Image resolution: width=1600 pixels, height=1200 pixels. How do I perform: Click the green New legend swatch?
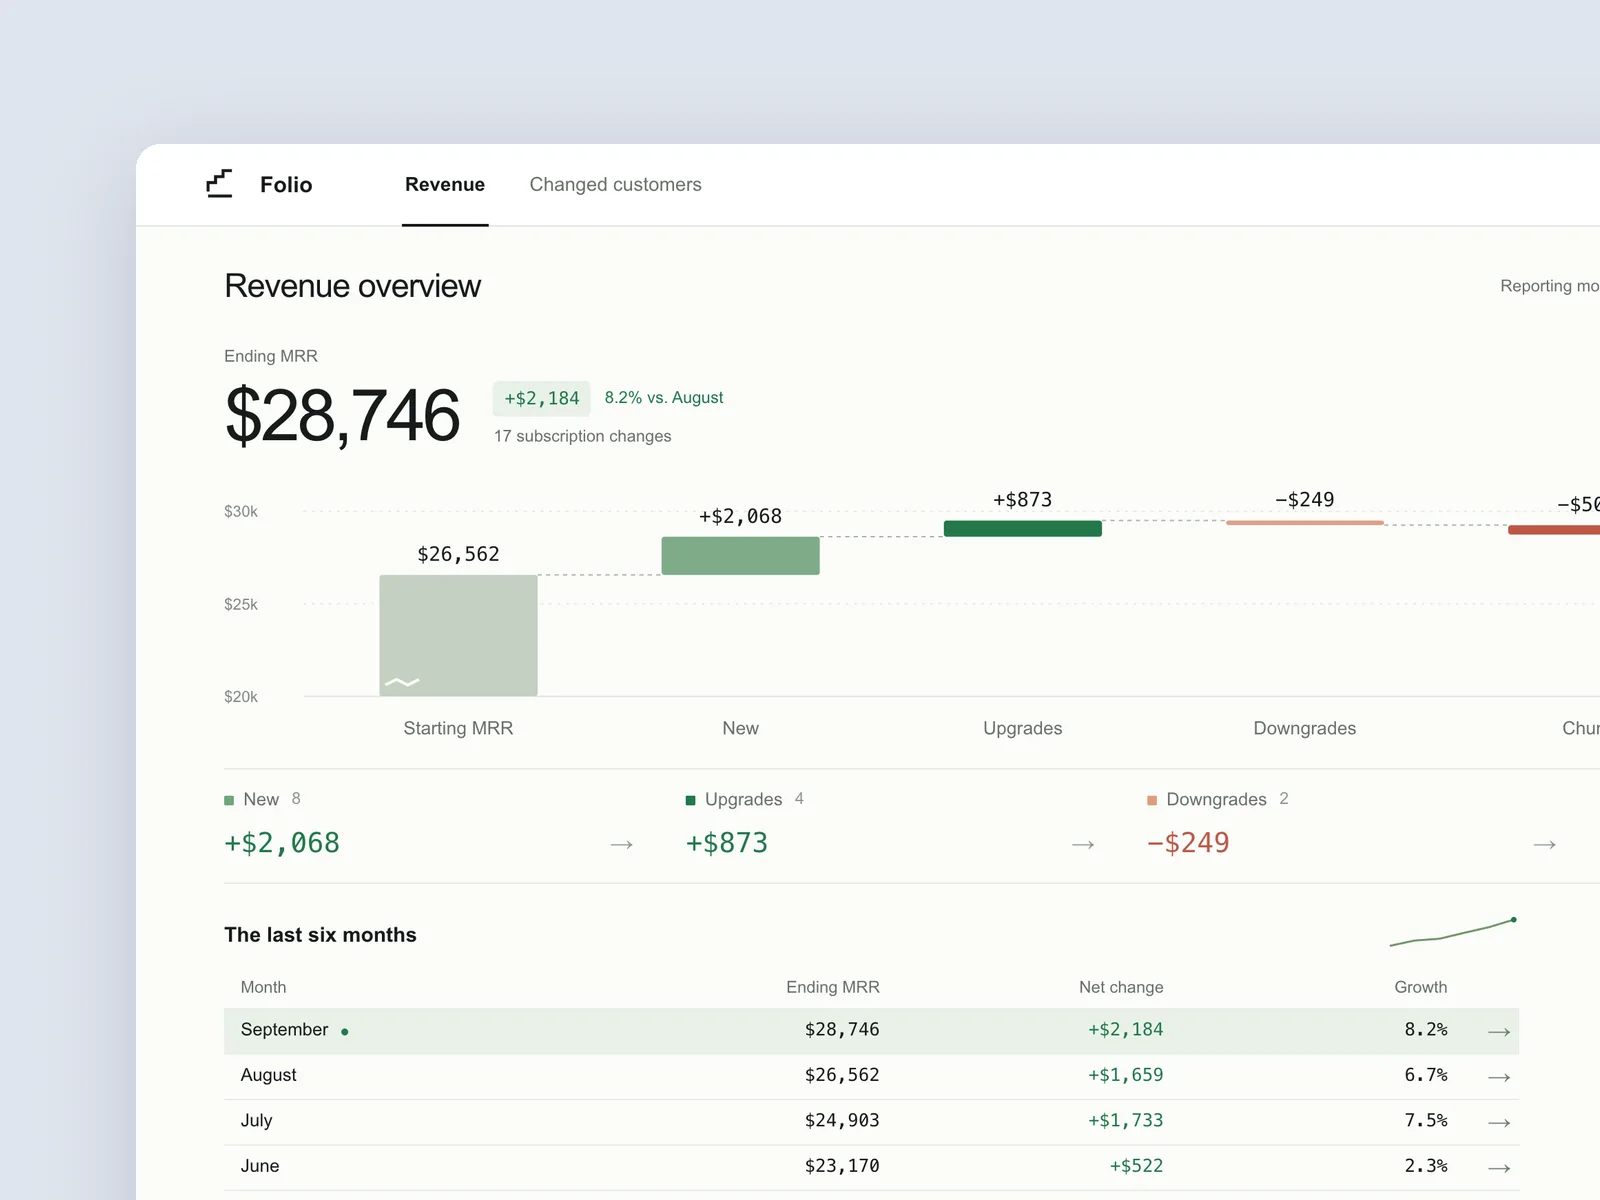pos(229,800)
